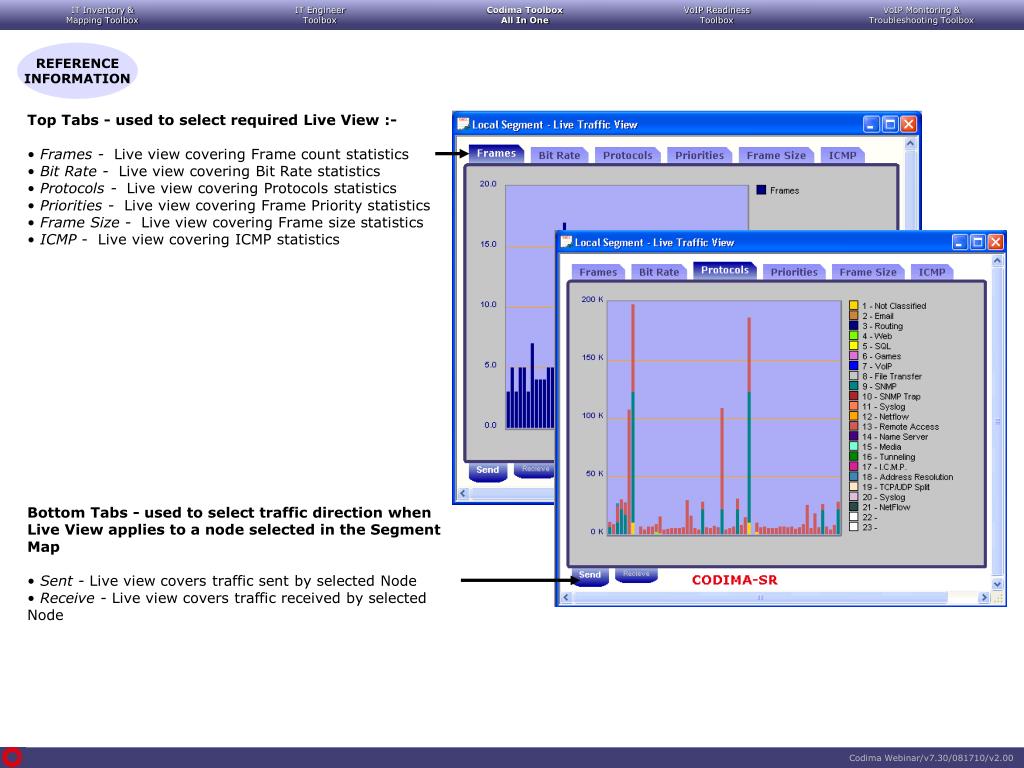Viewport: 1024px width, 768px height.
Task: Click Remote Access legend swatch
Action: coord(854,426)
